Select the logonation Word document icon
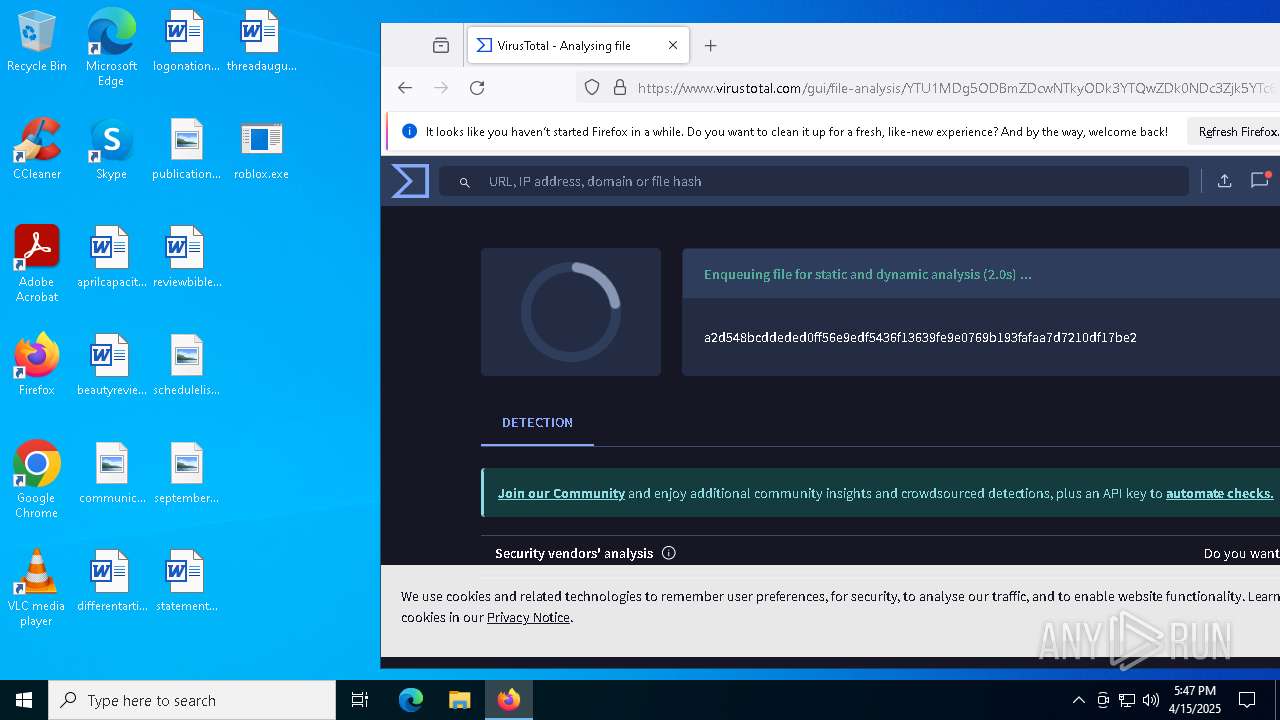The height and width of the screenshot is (720, 1280). [186, 42]
